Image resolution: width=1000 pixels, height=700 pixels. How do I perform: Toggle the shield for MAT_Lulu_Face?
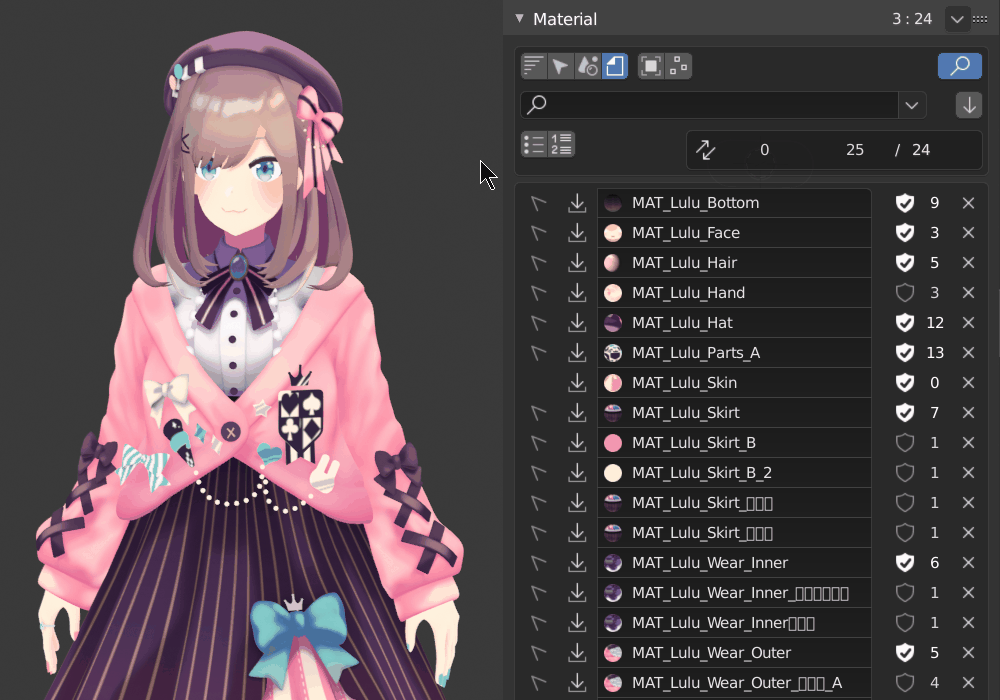pyautogui.click(x=905, y=233)
